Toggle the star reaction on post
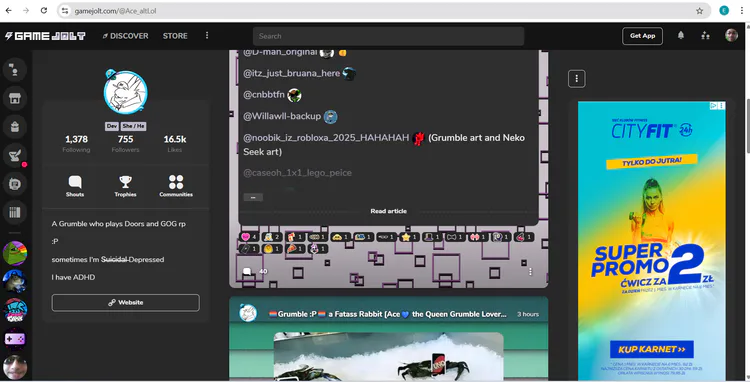 tap(409, 237)
